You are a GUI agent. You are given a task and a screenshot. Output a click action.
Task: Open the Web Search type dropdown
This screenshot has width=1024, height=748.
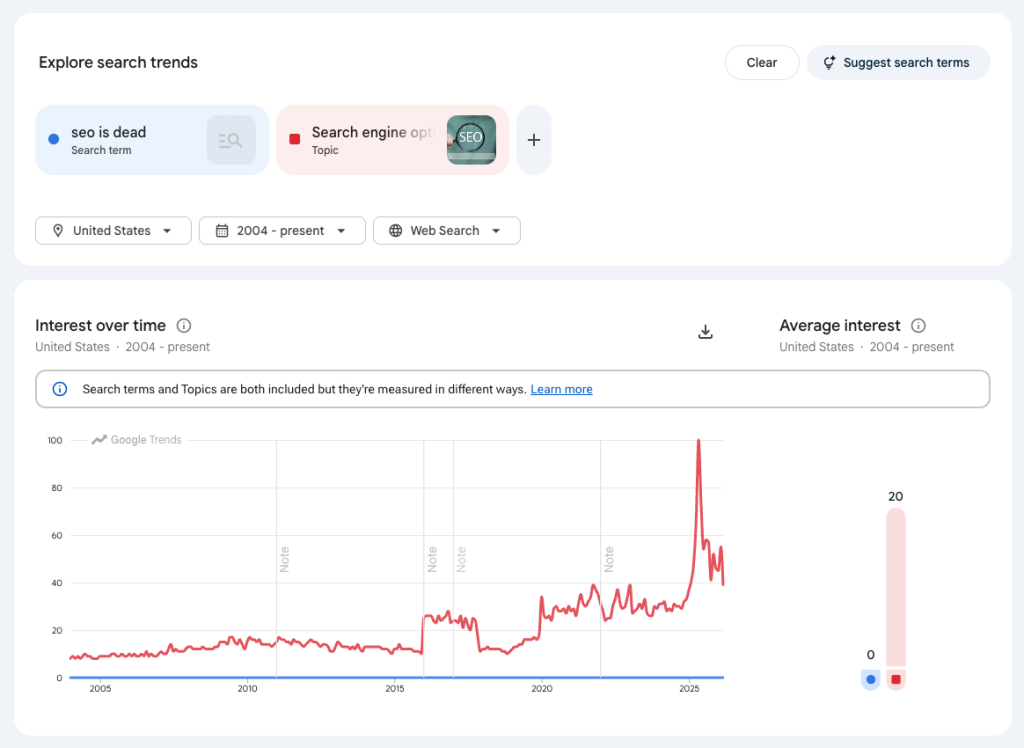[x=446, y=231]
